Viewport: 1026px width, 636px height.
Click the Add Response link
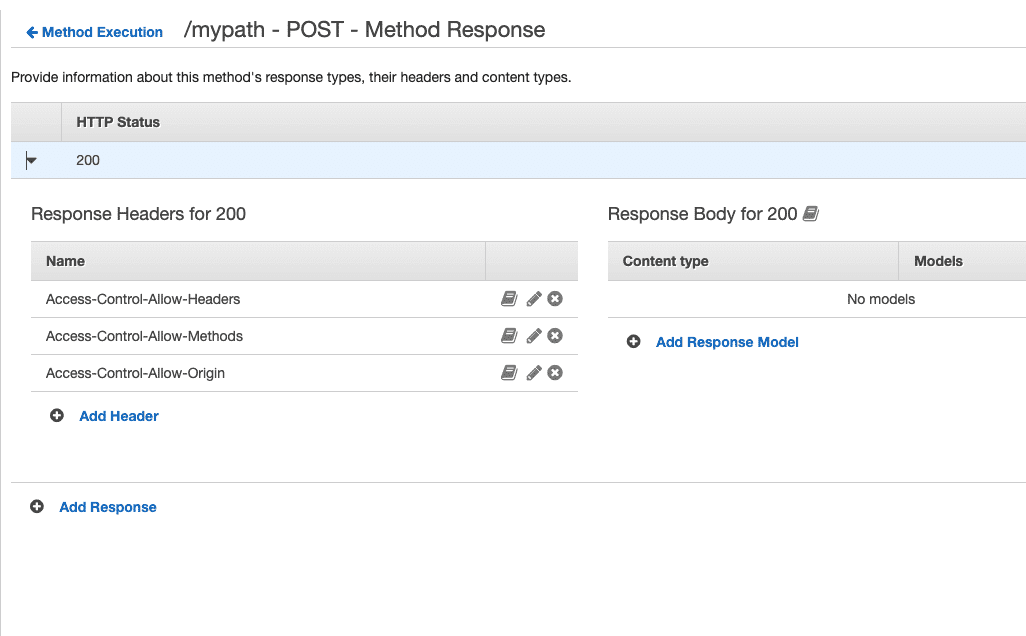point(108,507)
